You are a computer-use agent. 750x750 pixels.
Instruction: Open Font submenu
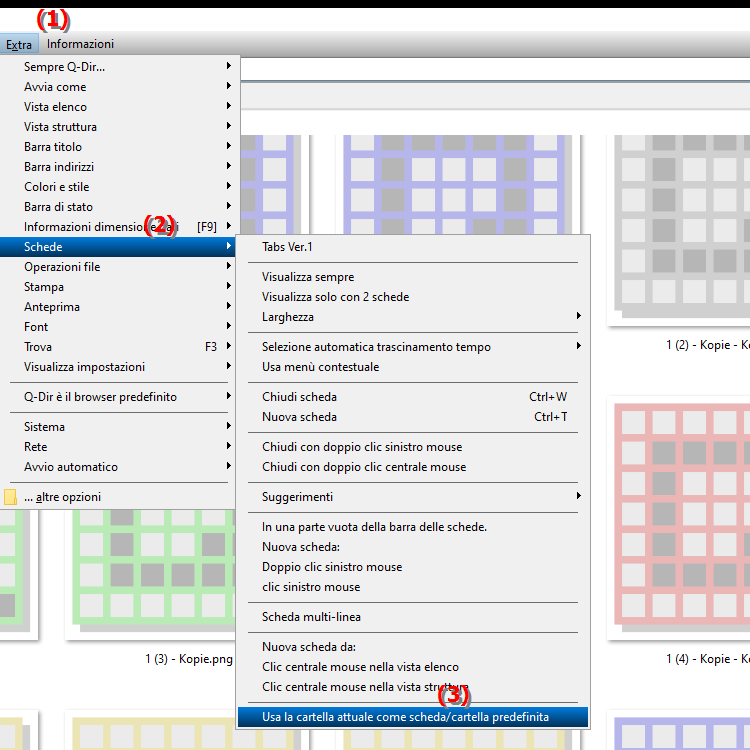pos(118,327)
